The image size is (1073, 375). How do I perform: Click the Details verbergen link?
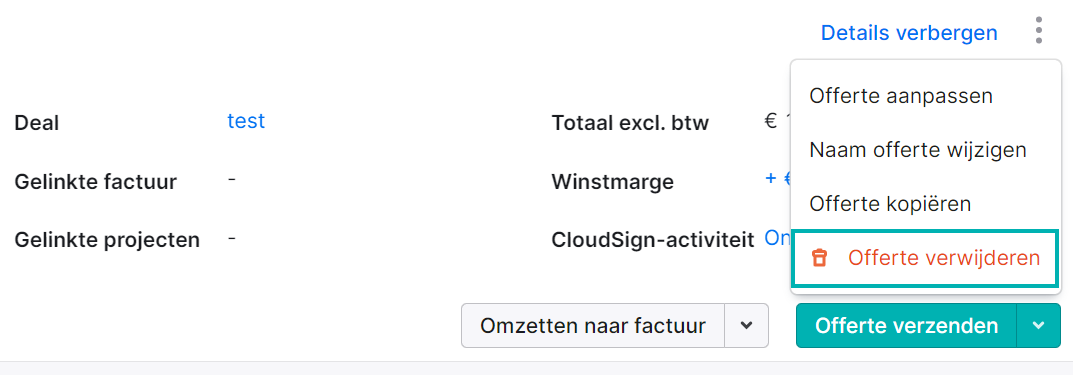coord(909,32)
